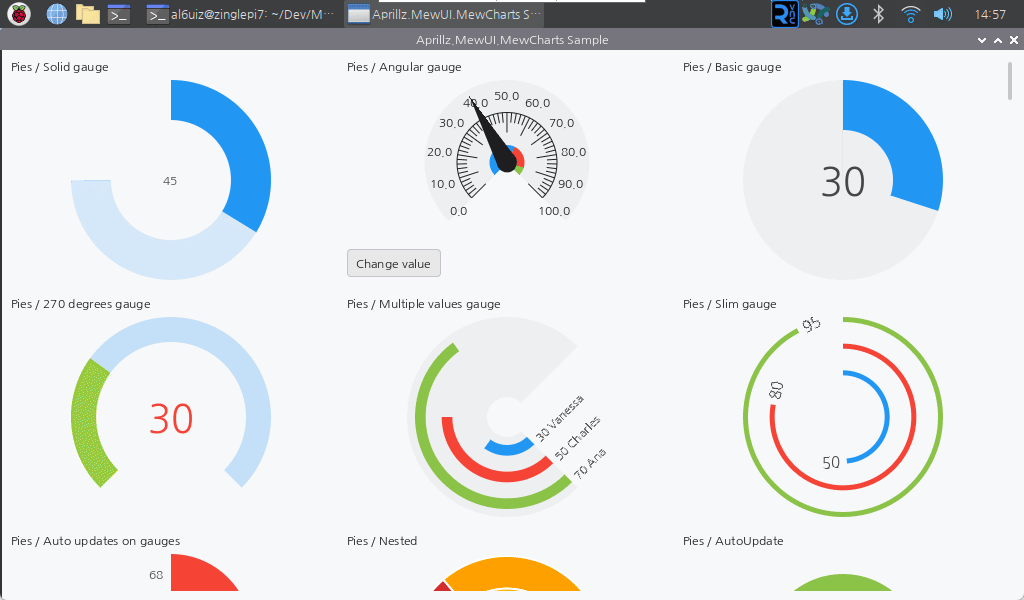Open the volume speaker tray control
This screenshot has width=1024, height=600.
pyautogui.click(x=942, y=14)
